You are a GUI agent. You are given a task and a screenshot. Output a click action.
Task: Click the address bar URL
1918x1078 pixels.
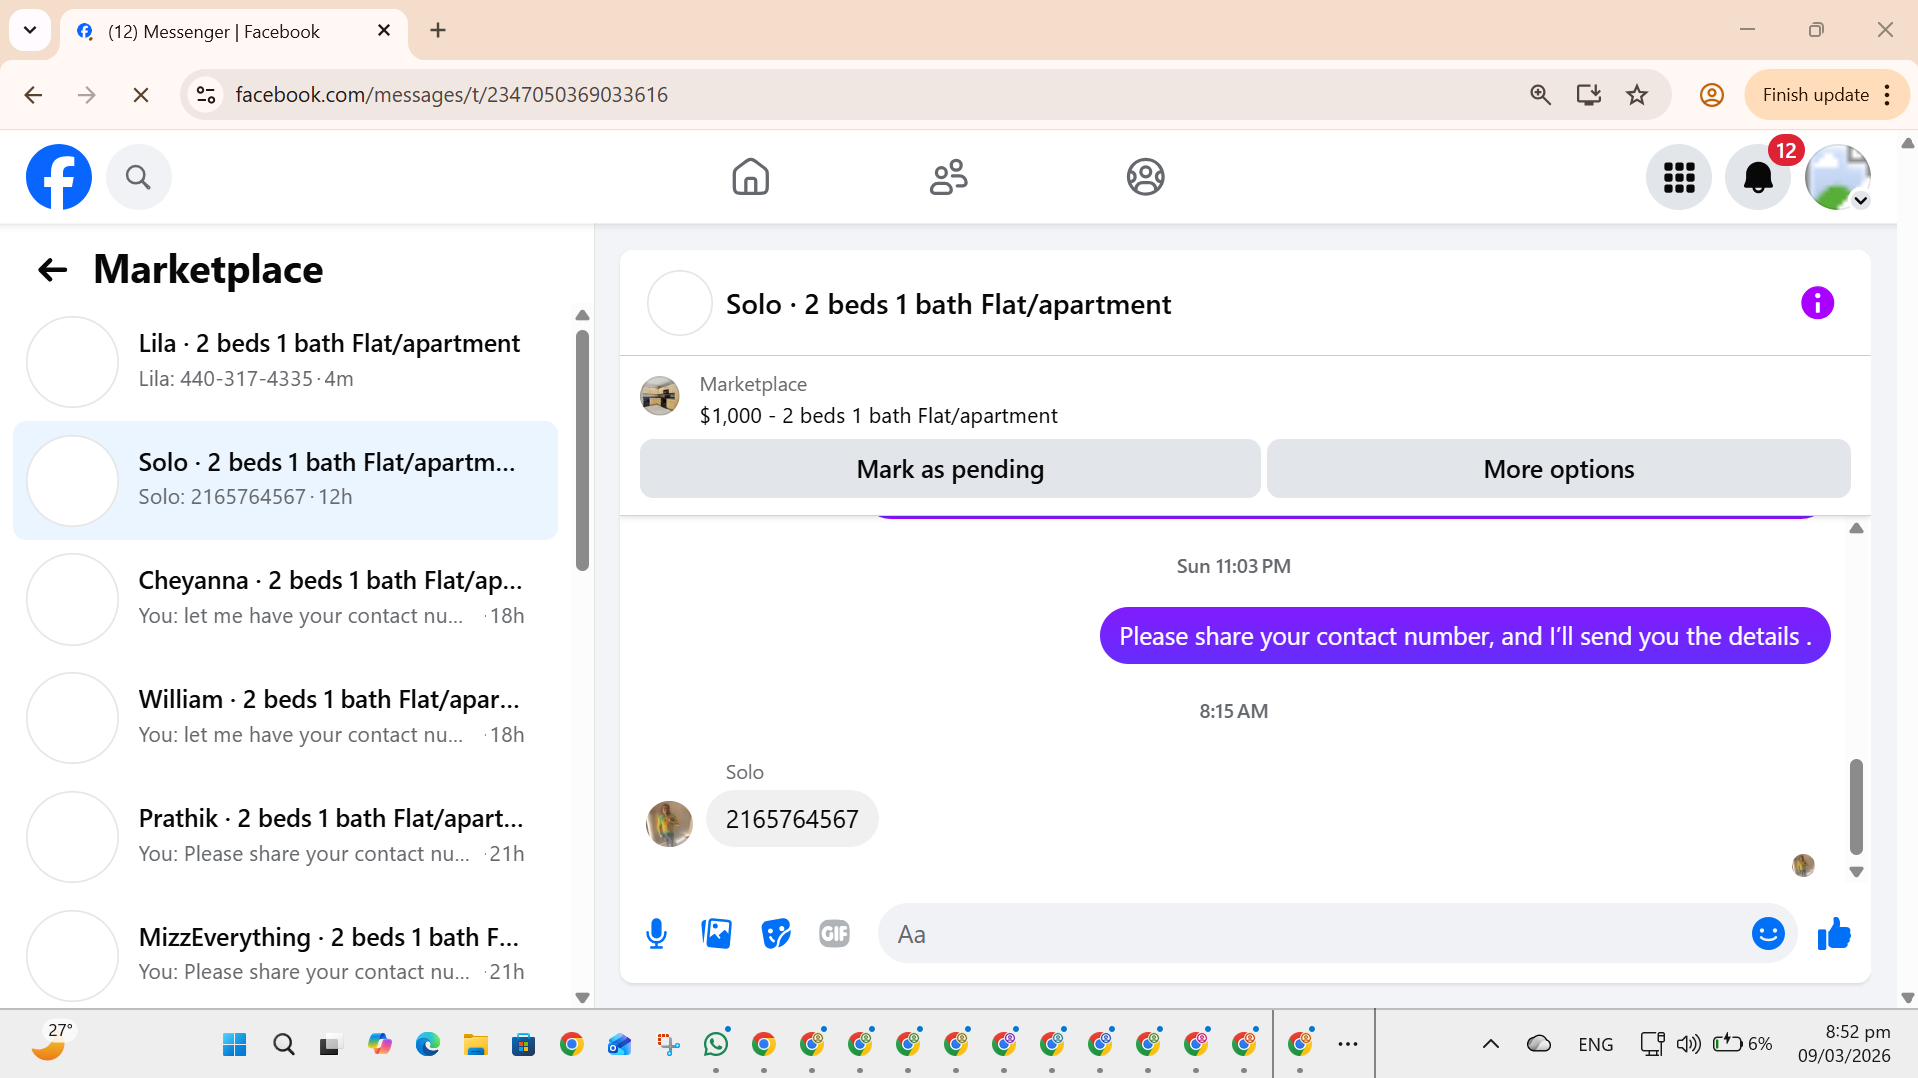[x=451, y=95]
